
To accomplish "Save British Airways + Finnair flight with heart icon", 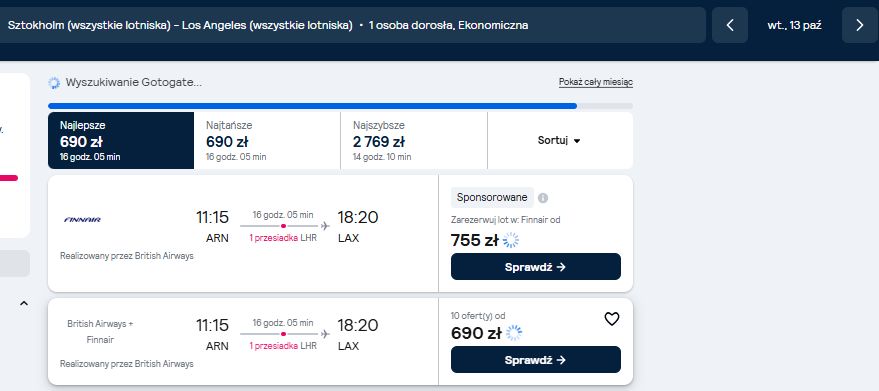I will pos(612,319).
